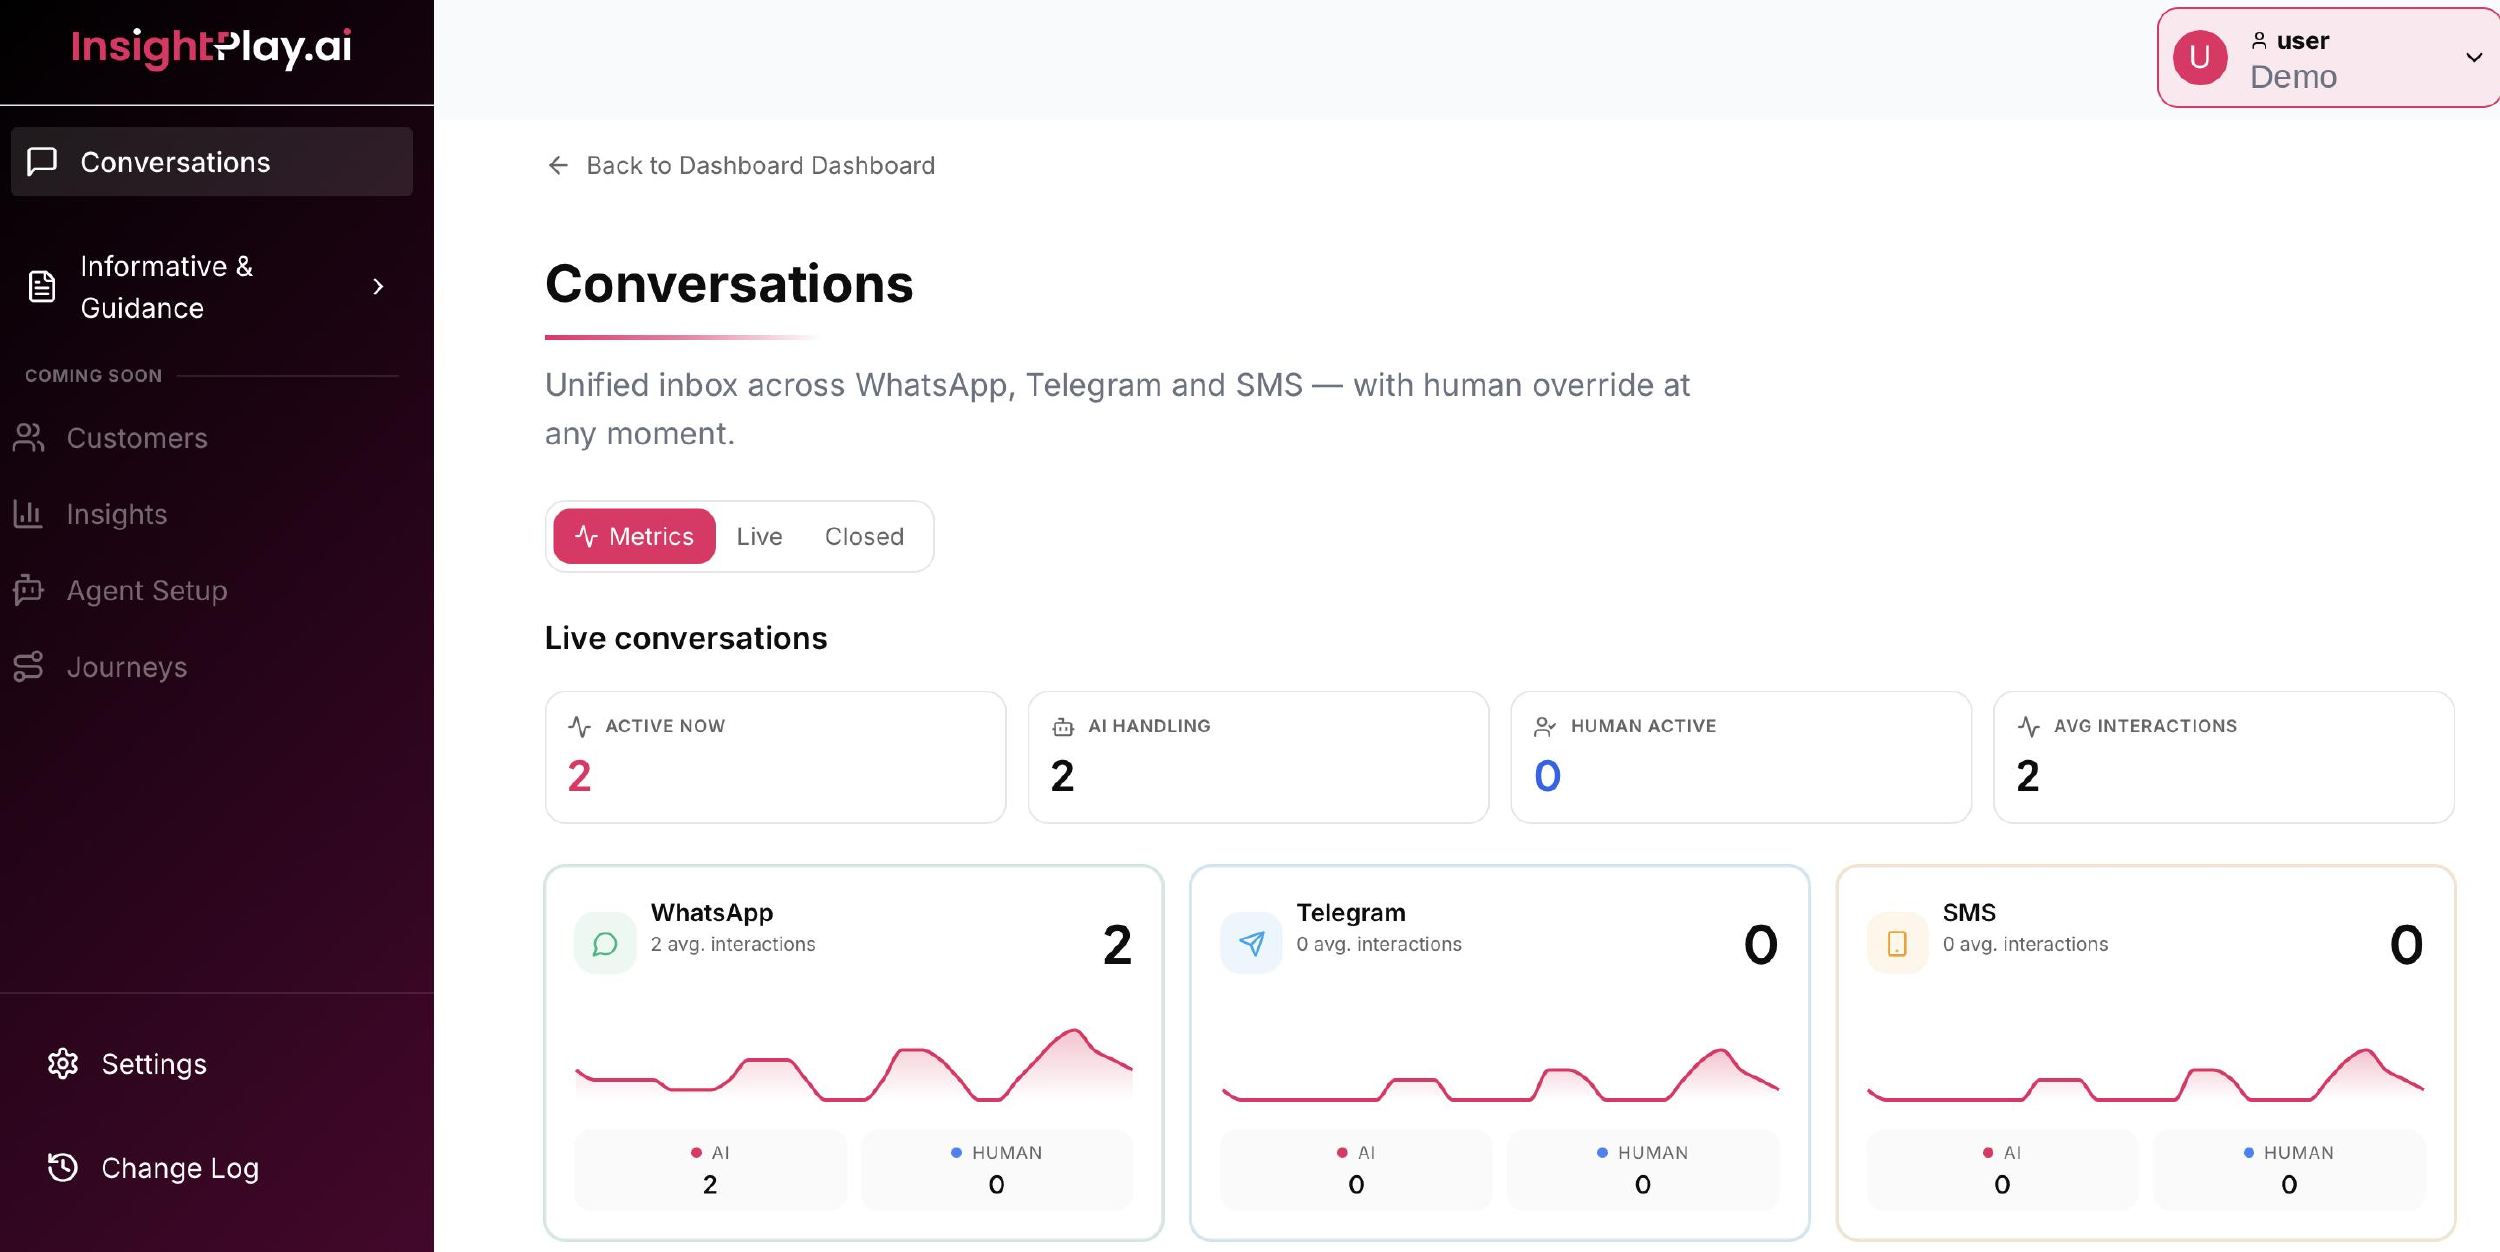Click the Journeys route icon
This screenshot has height=1252, width=2500.
[29, 667]
